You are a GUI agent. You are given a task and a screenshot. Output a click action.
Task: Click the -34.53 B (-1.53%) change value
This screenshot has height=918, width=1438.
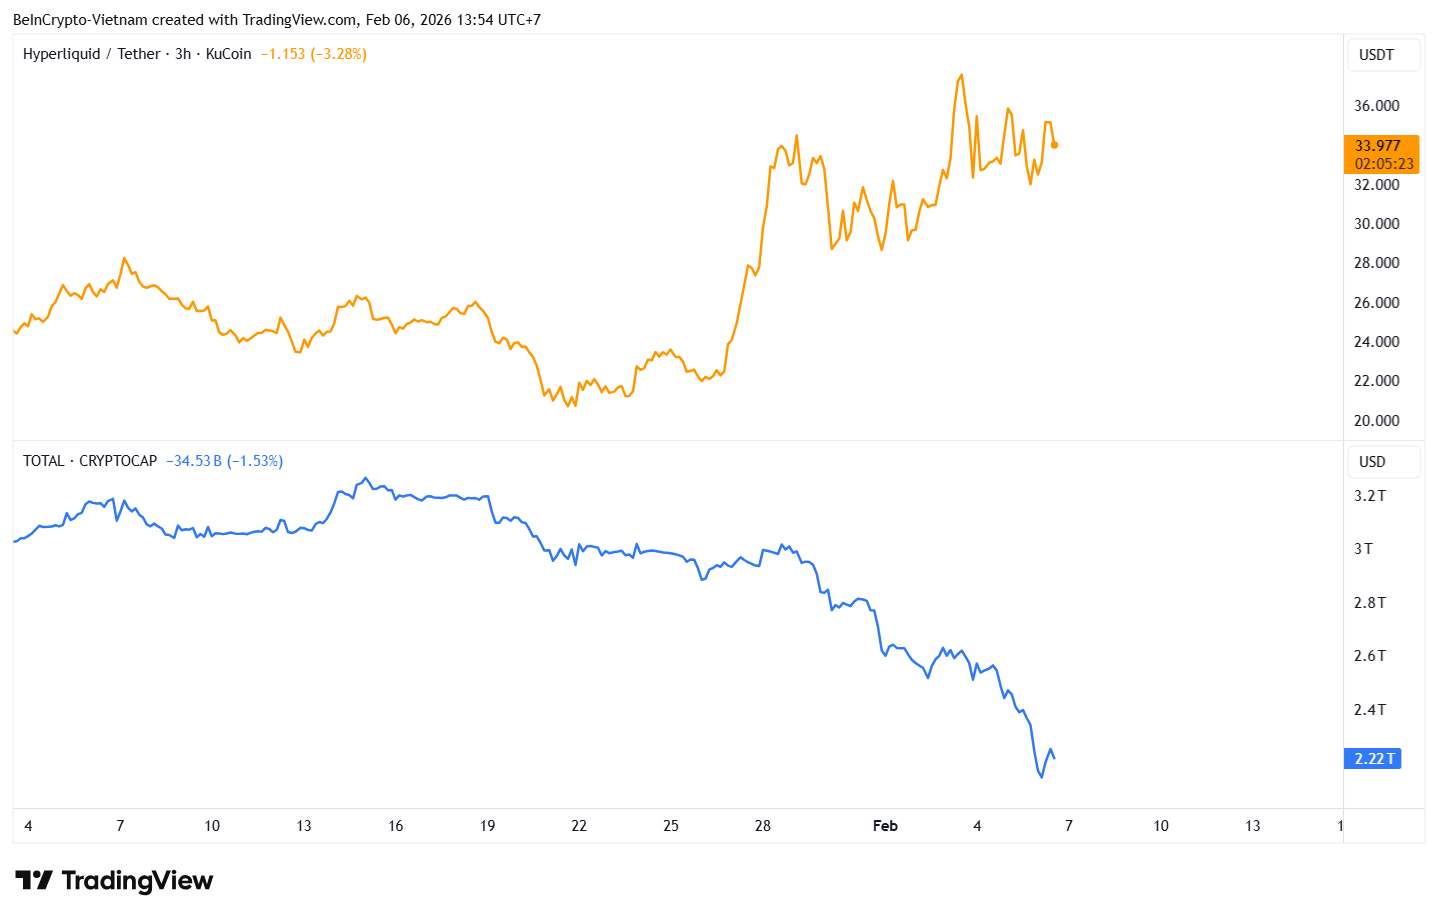tap(224, 461)
